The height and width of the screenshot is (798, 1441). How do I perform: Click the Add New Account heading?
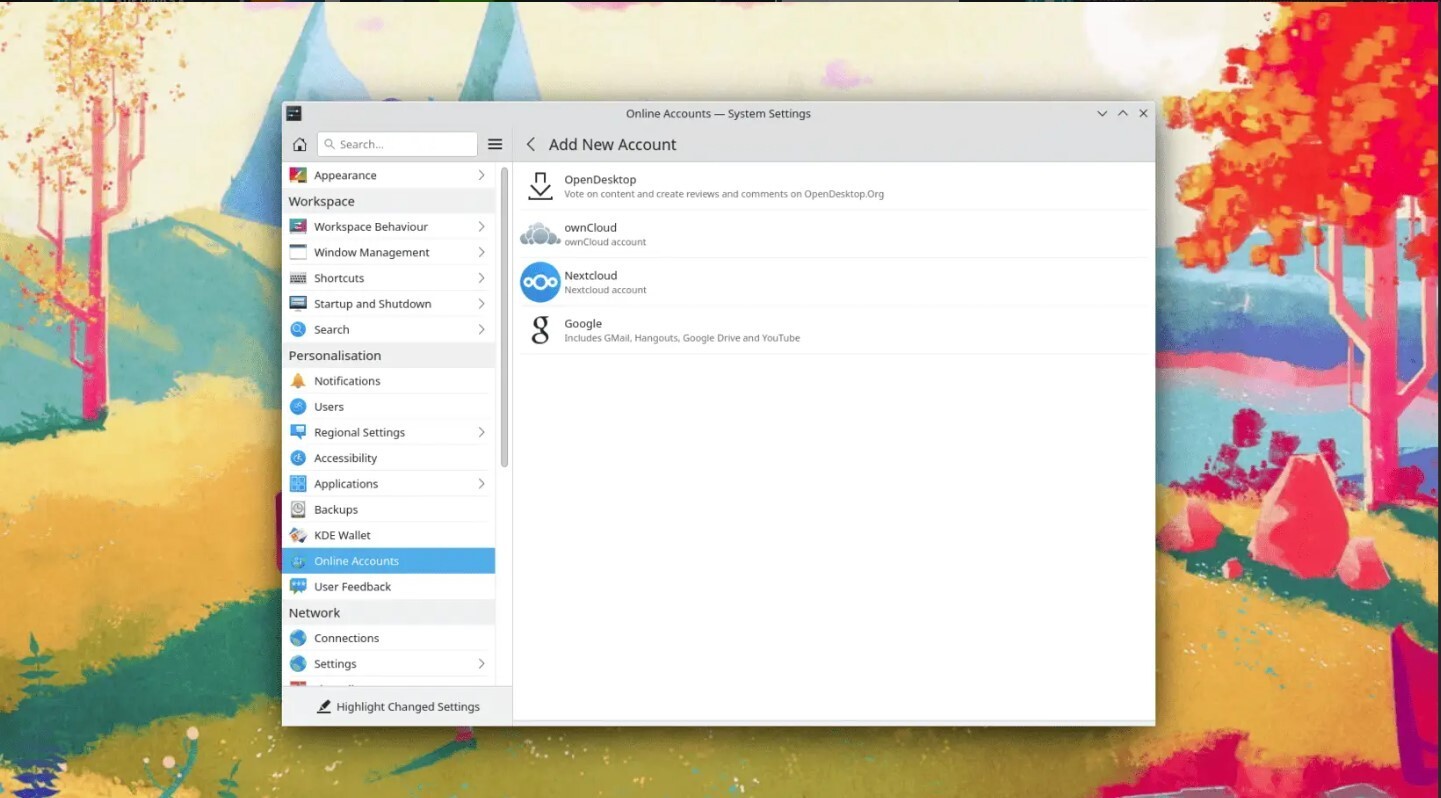(x=612, y=144)
